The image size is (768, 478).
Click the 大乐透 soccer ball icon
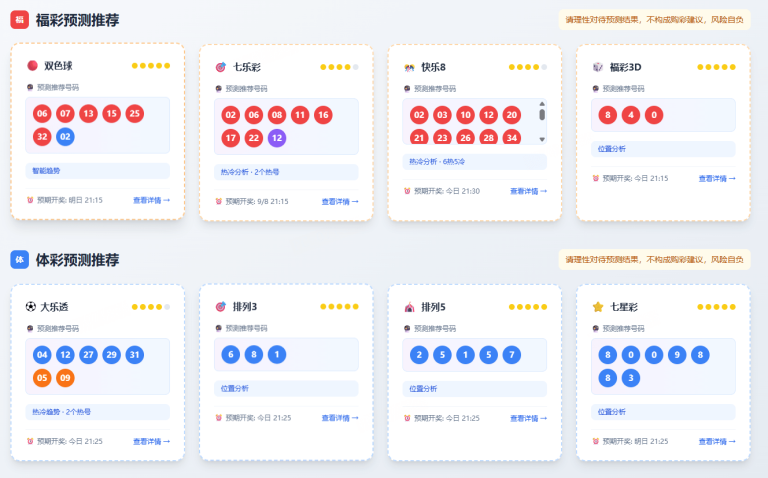32,307
